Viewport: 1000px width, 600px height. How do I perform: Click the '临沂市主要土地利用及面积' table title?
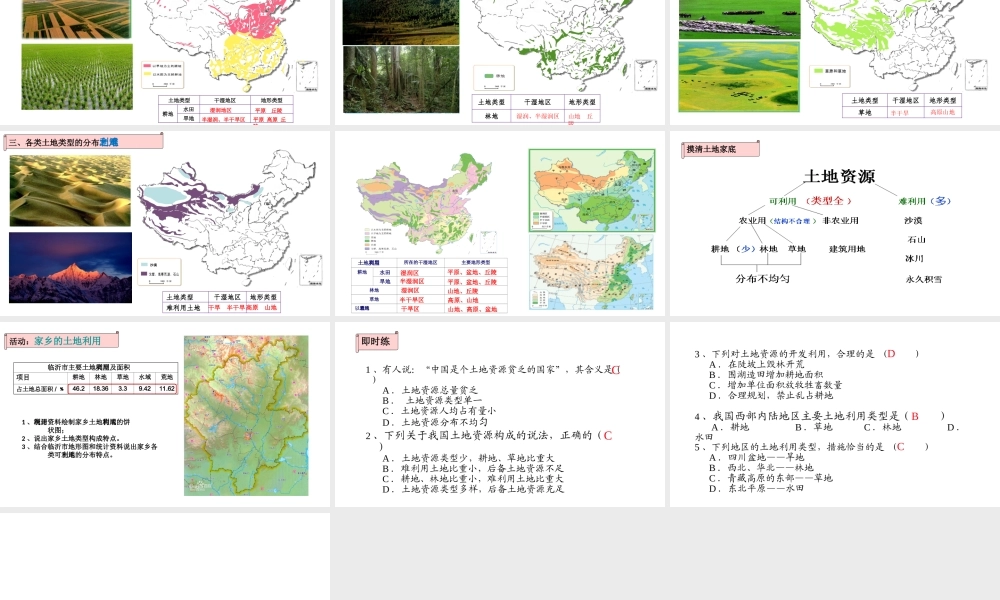click(x=89, y=367)
